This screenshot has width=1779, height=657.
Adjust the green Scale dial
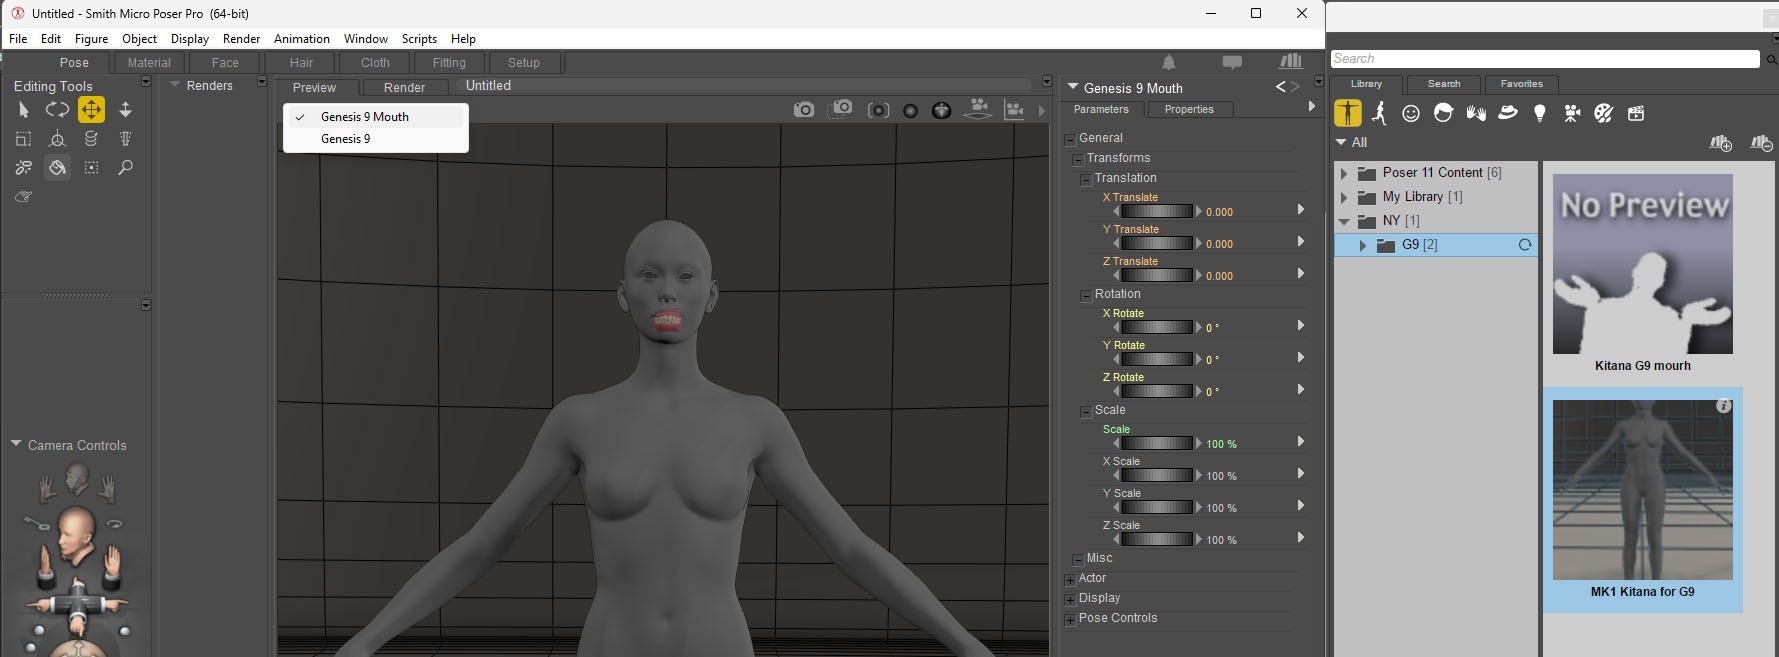point(1157,444)
